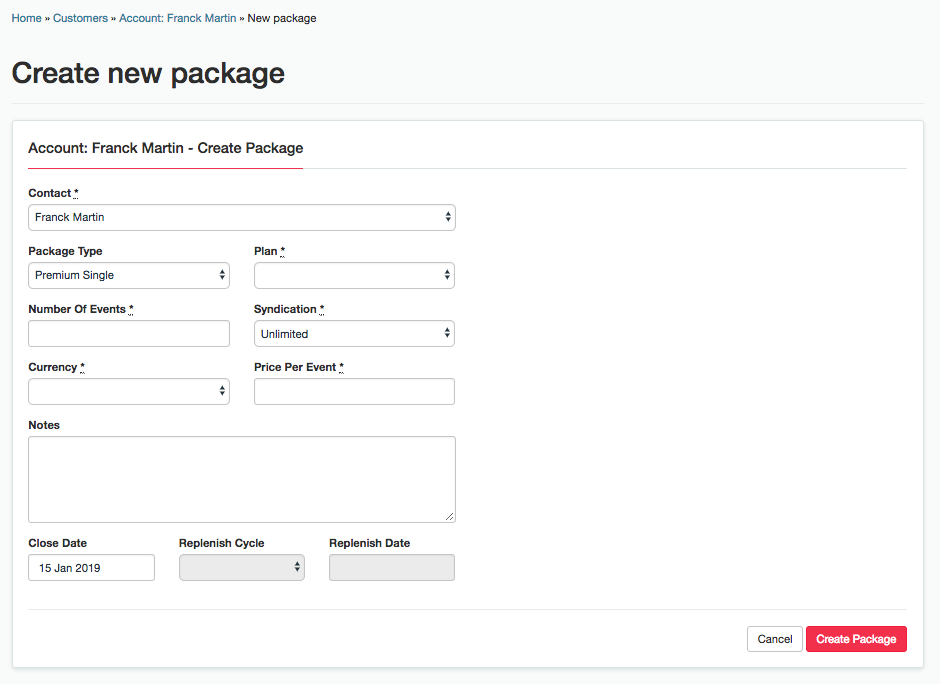
Task: Open the Currency dropdown
Action: coord(129,391)
